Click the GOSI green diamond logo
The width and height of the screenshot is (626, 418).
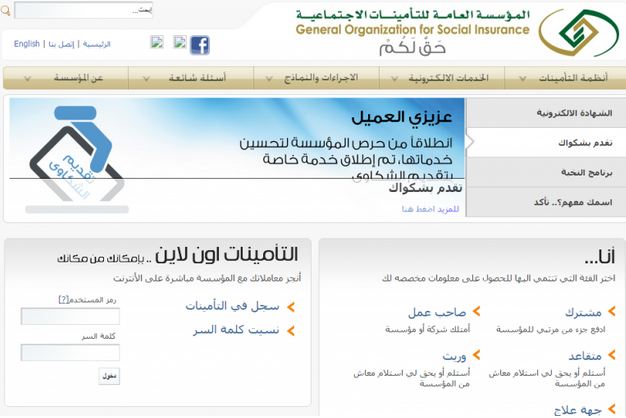[x=571, y=33]
